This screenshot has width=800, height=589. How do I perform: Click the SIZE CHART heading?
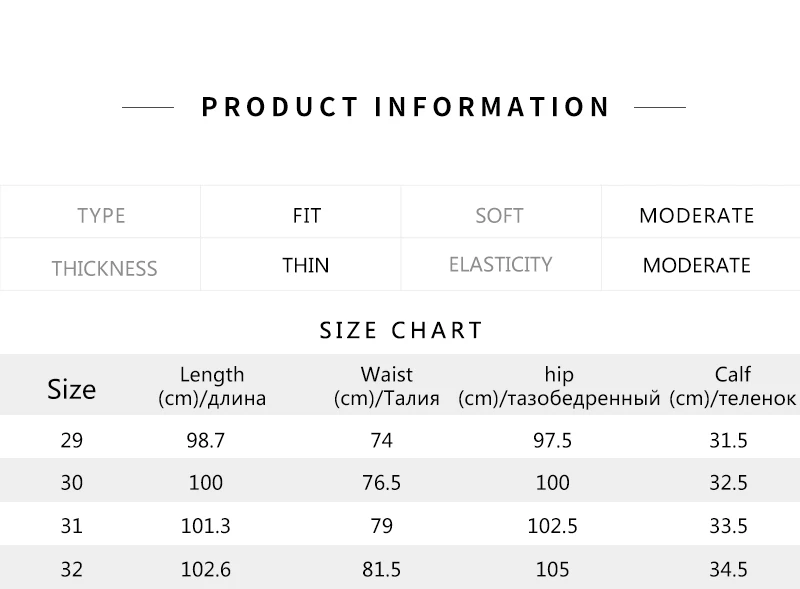click(x=401, y=330)
